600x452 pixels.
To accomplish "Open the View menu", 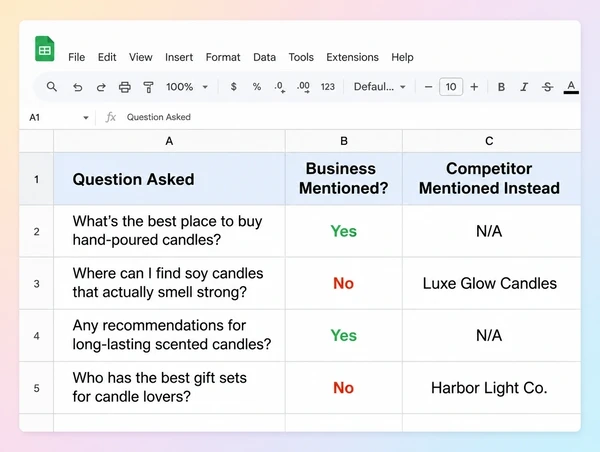I will click(x=140, y=57).
